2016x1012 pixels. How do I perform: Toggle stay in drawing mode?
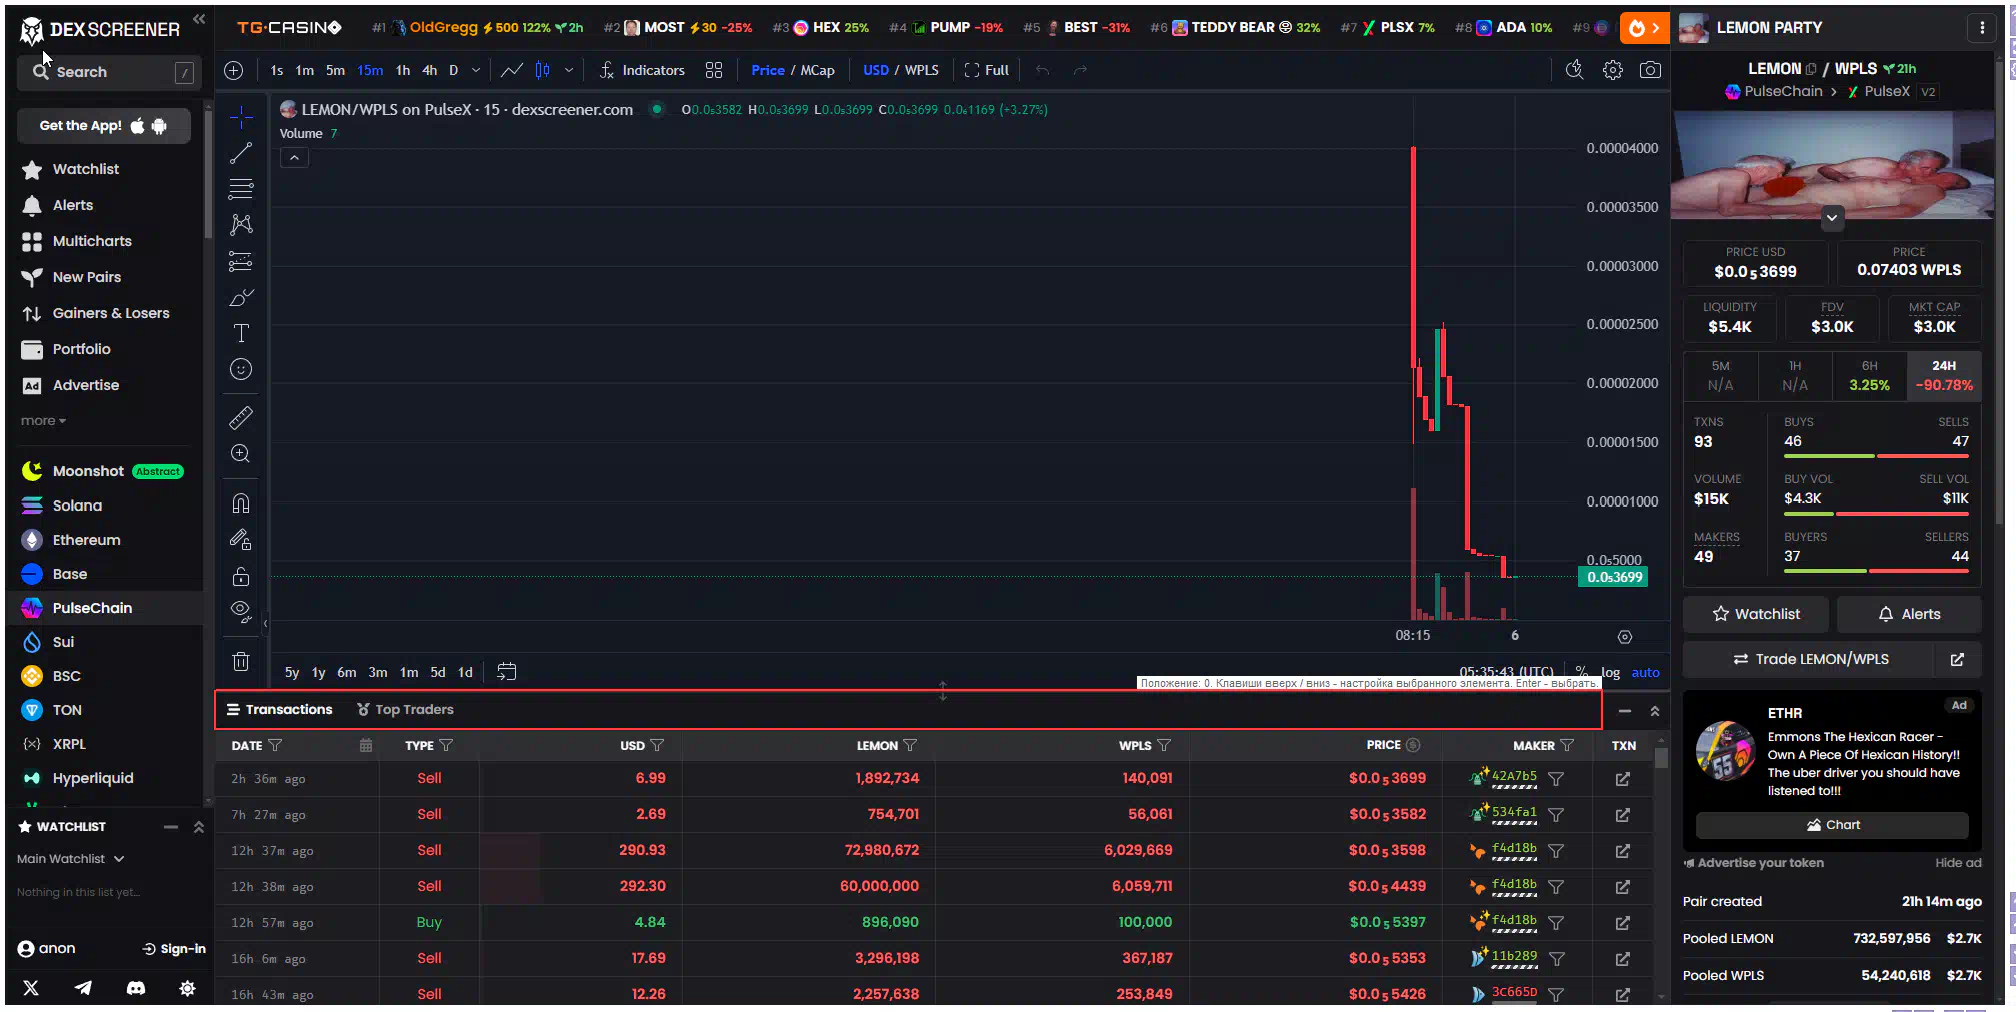tap(241, 540)
